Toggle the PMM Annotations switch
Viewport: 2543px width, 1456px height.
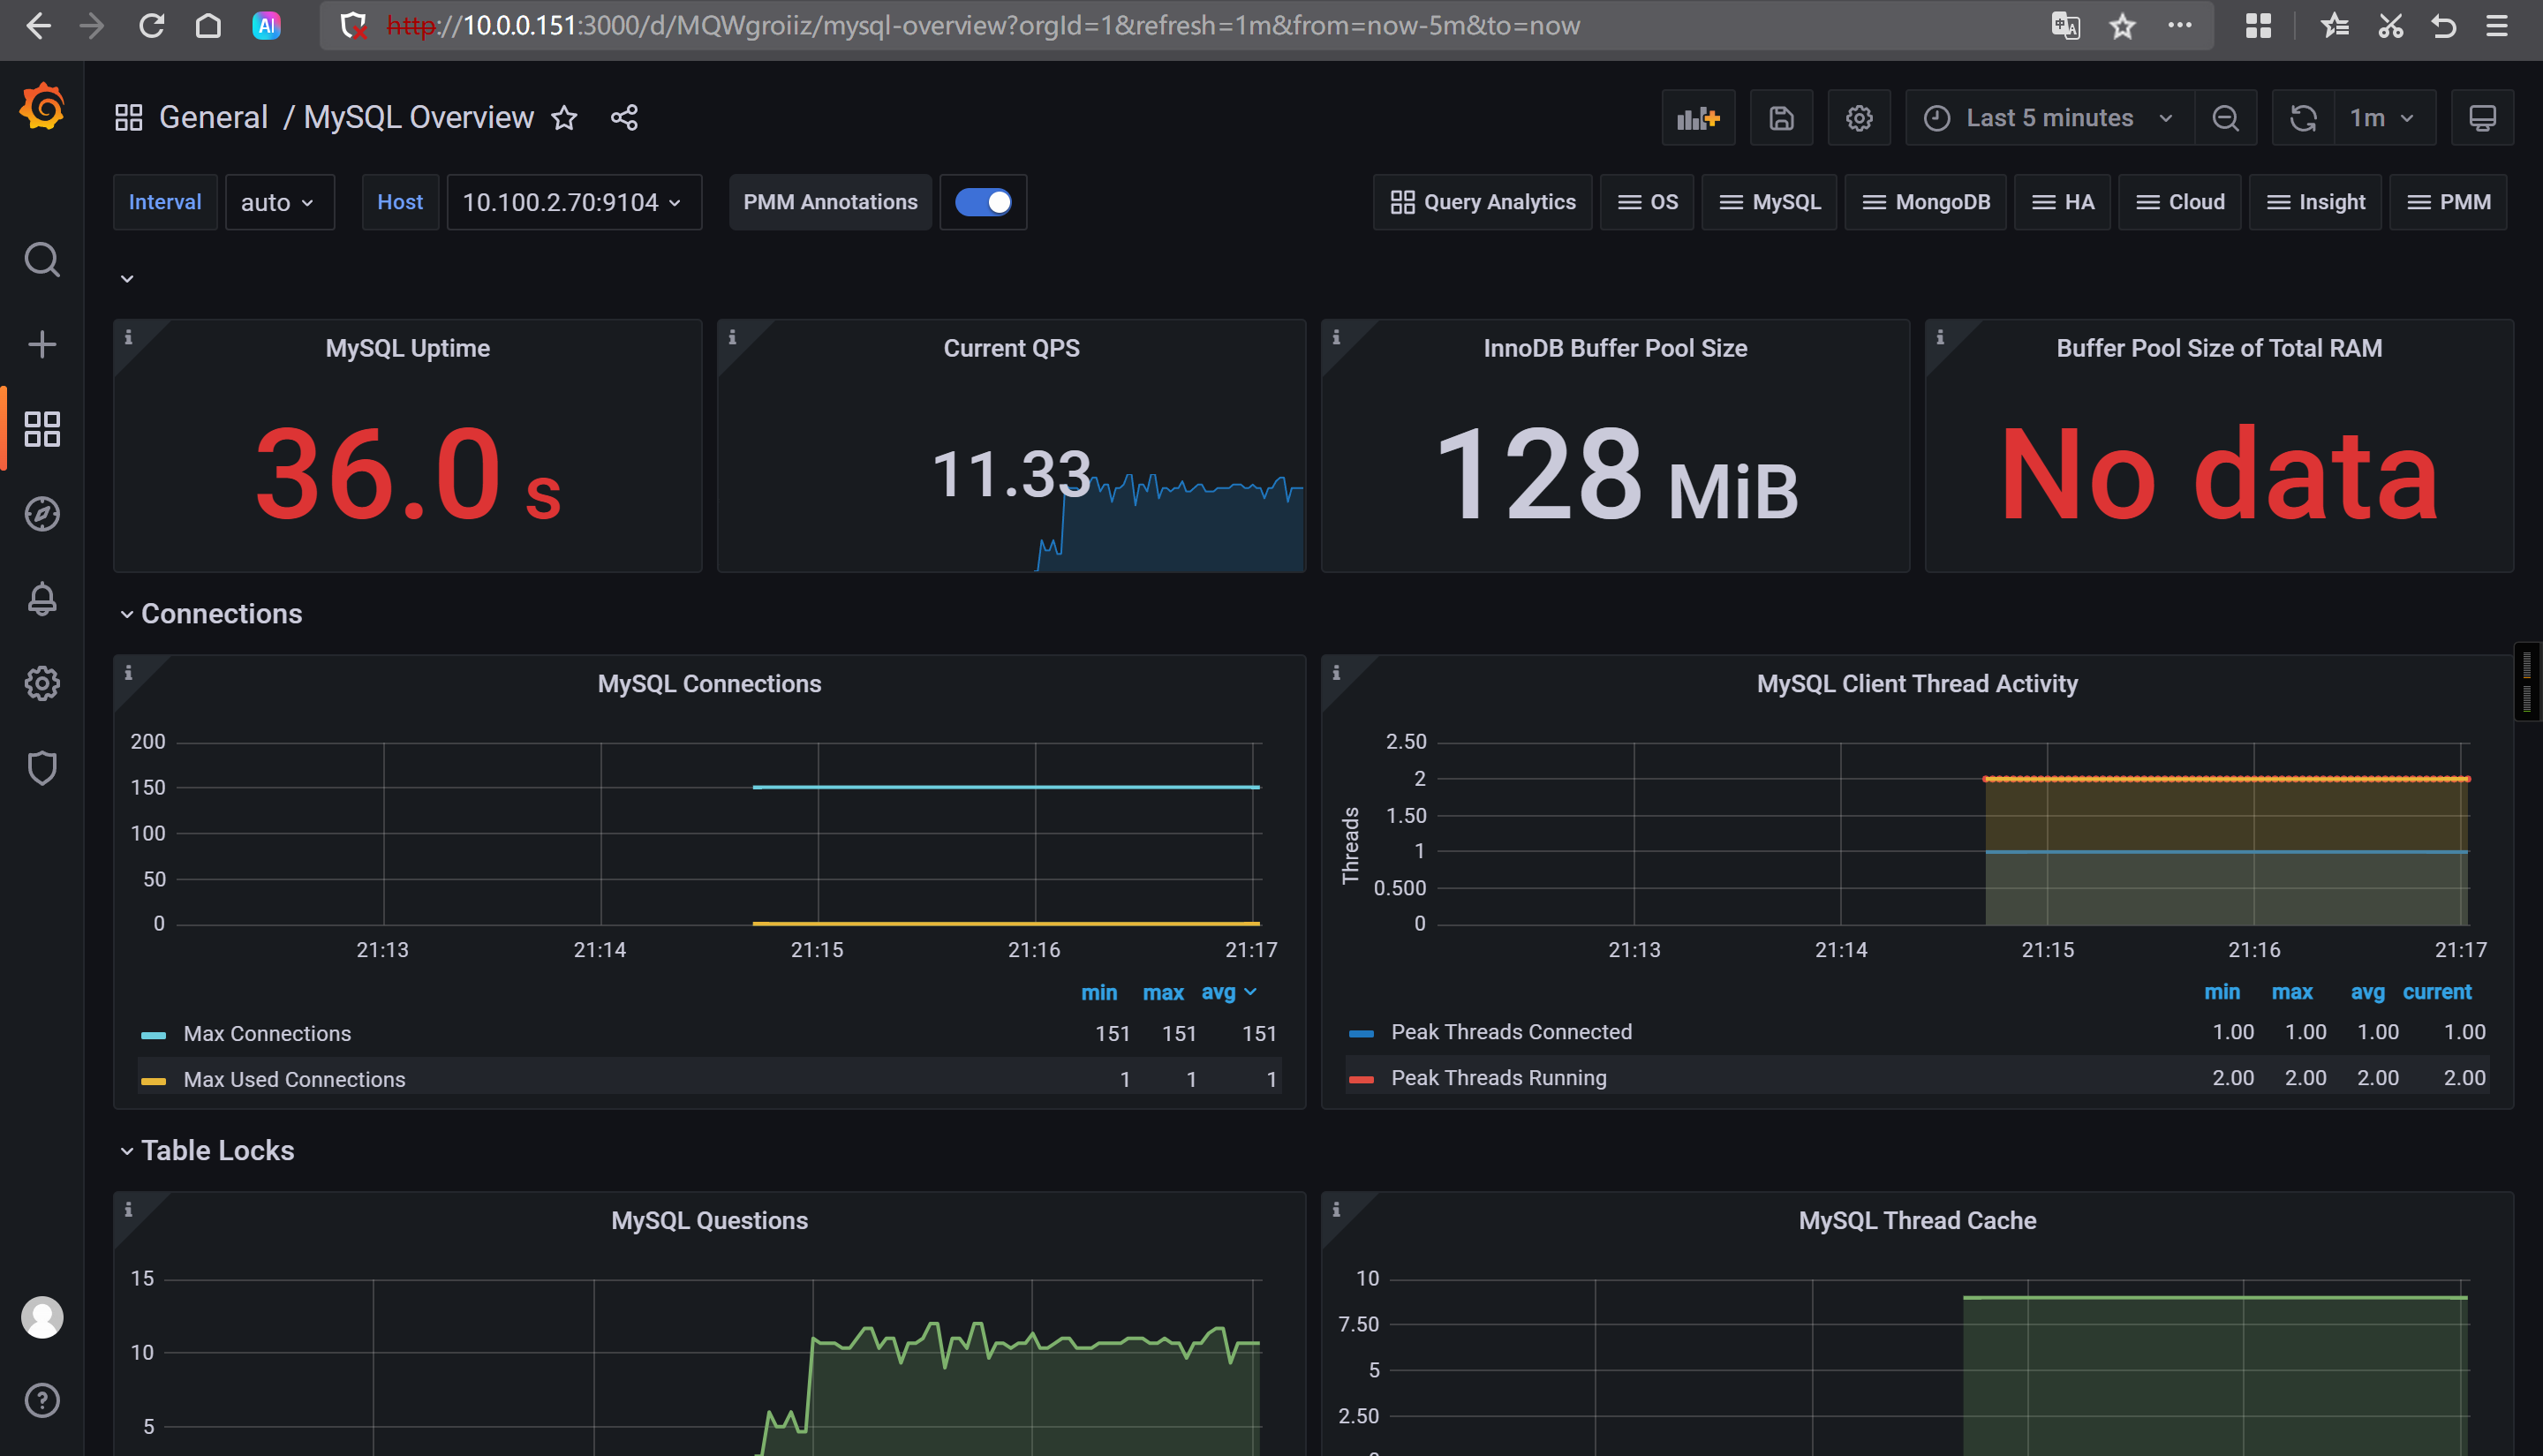coord(983,202)
